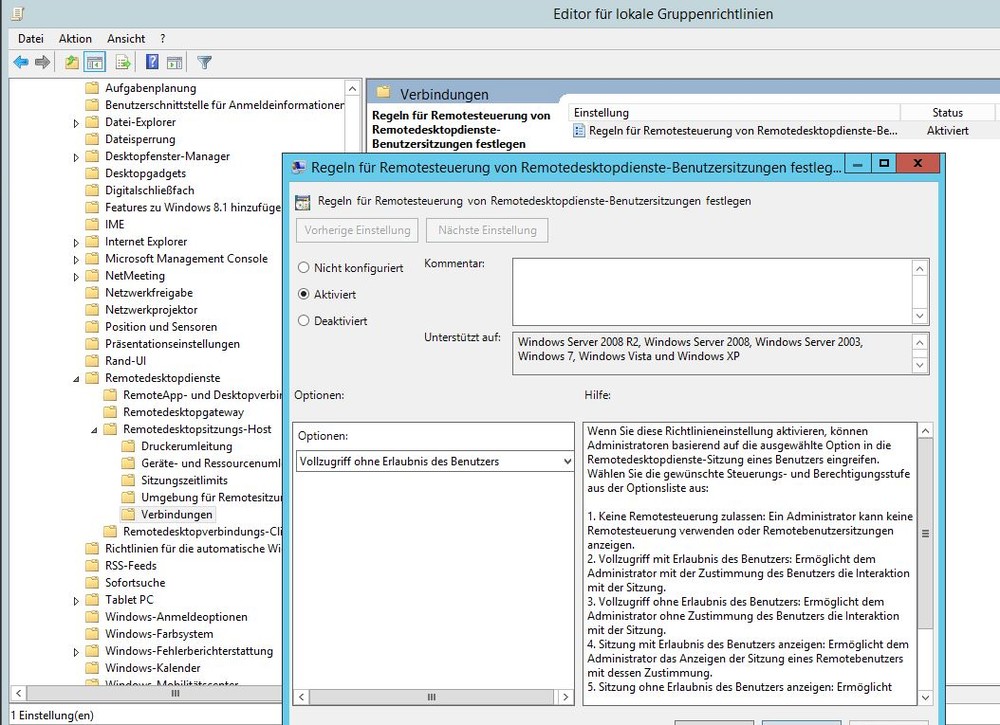
Task: Select the Deaktiviert radio button
Action: pos(304,321)
